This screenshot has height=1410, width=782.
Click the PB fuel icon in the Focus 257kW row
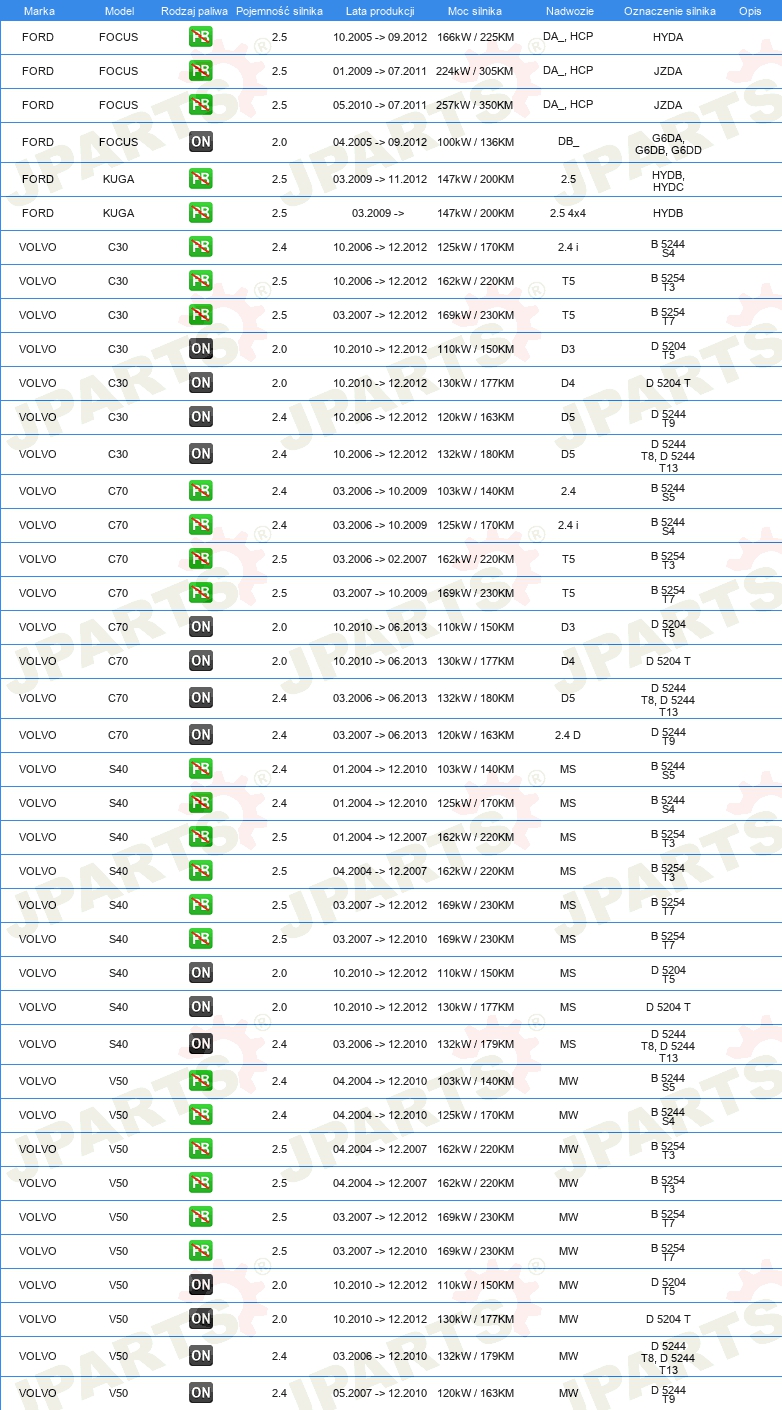point(201,105)
